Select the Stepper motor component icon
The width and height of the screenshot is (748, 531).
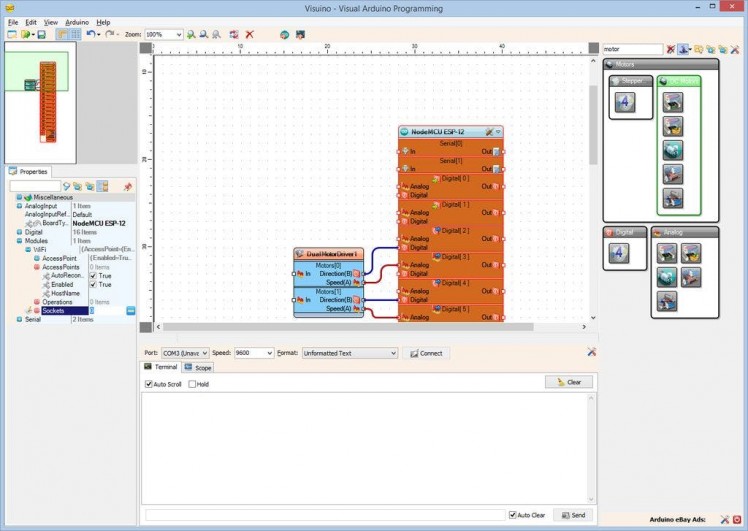tap(625, 101)
